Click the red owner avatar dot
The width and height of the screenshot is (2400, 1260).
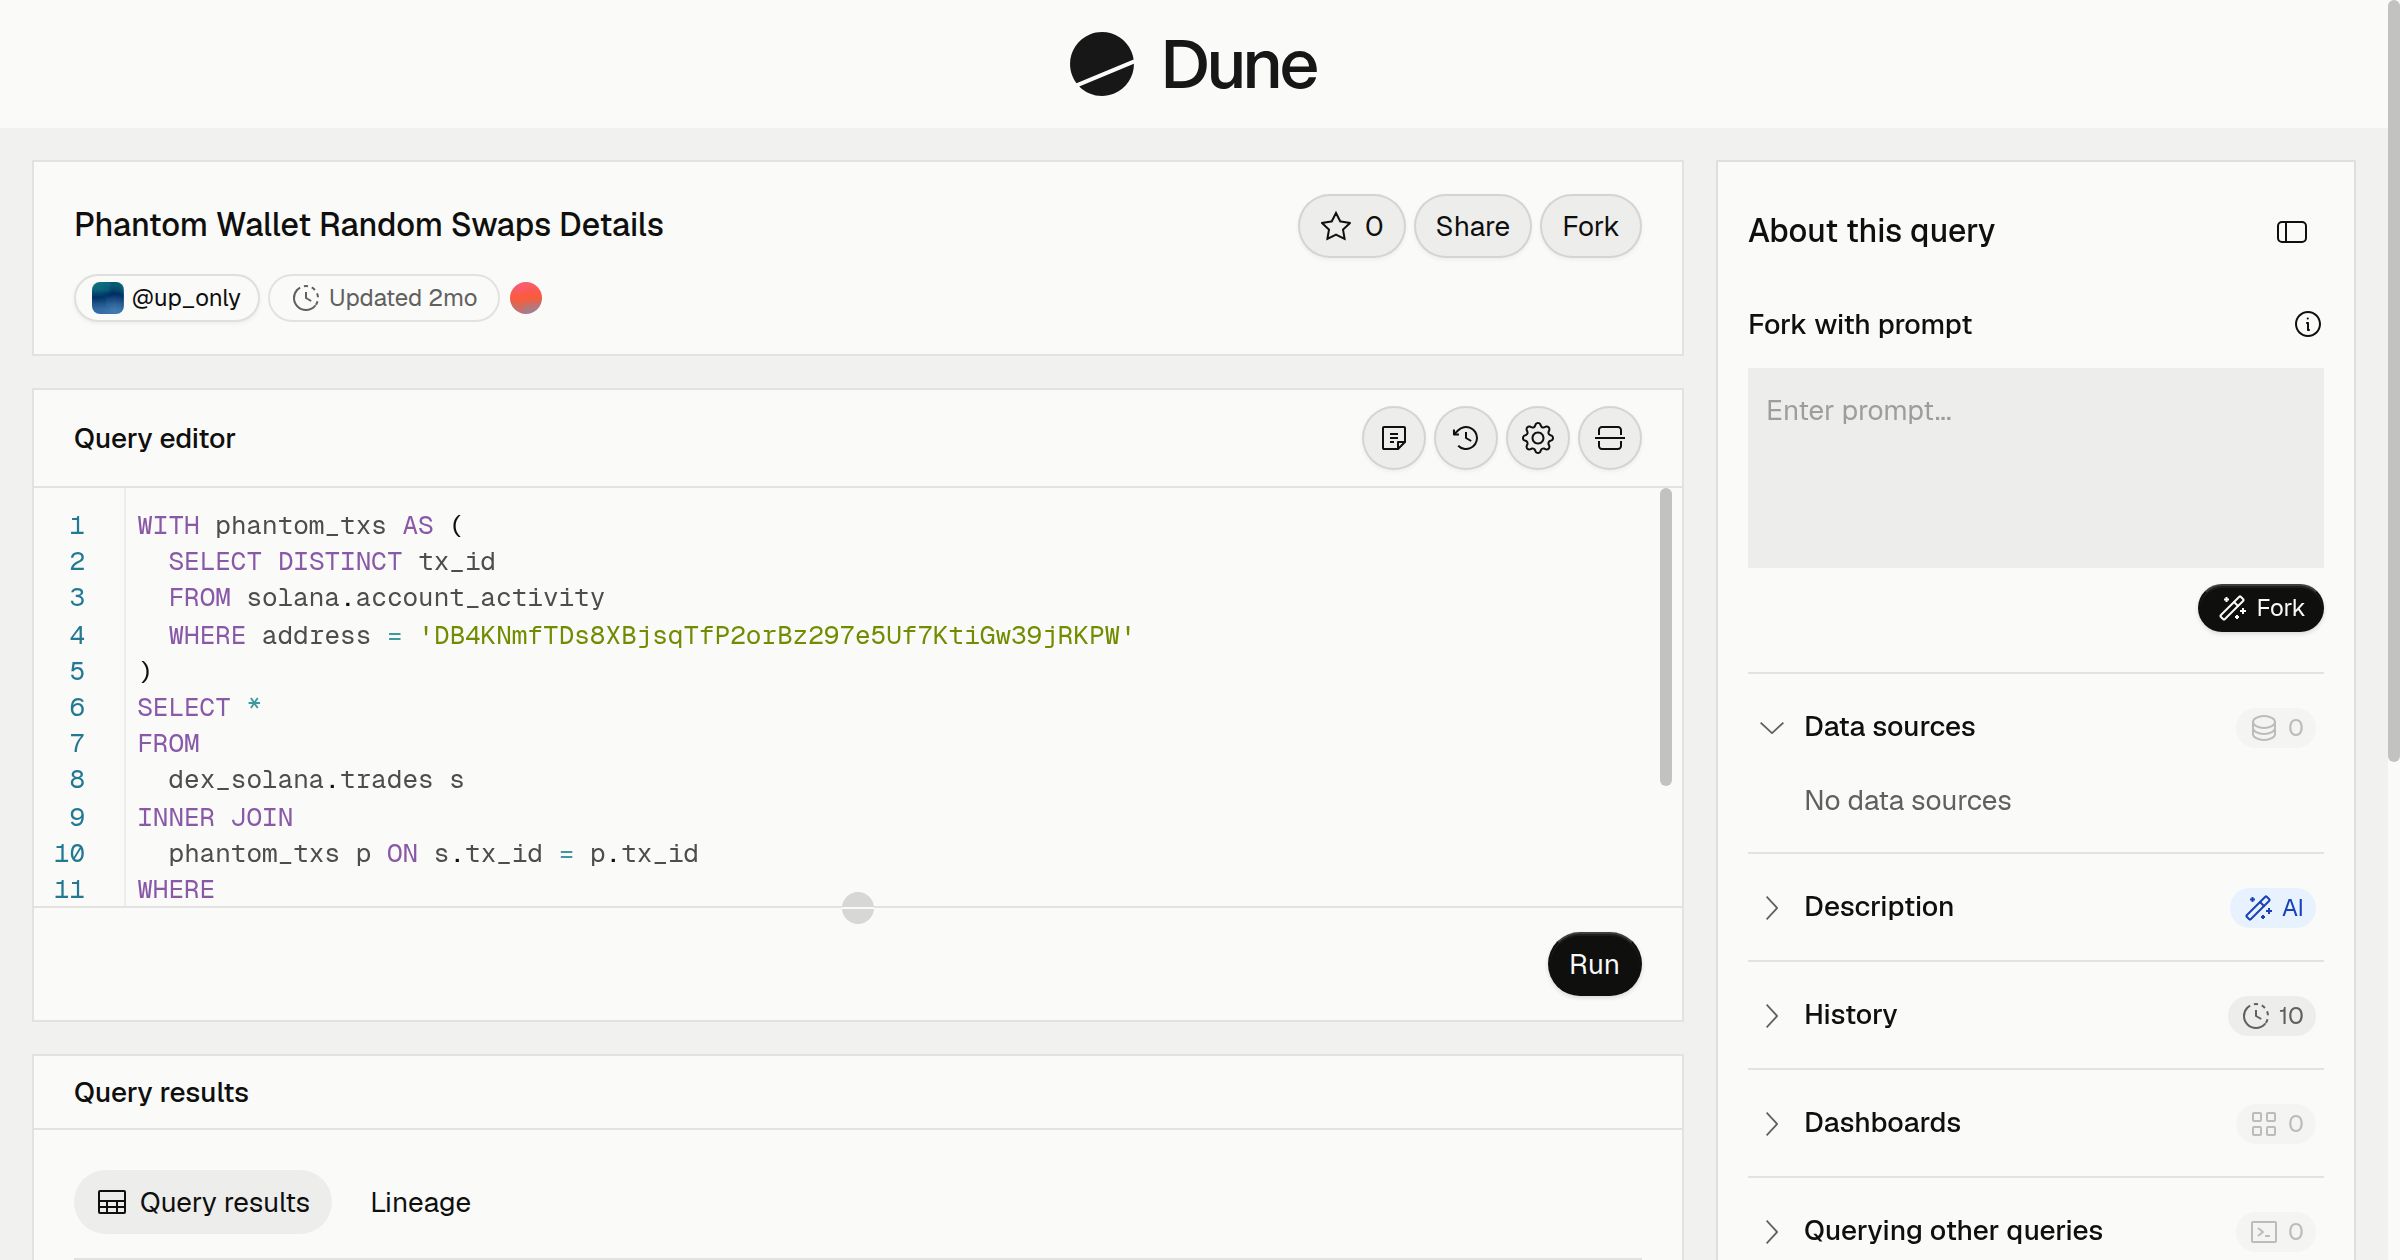[x=526, y=298]
